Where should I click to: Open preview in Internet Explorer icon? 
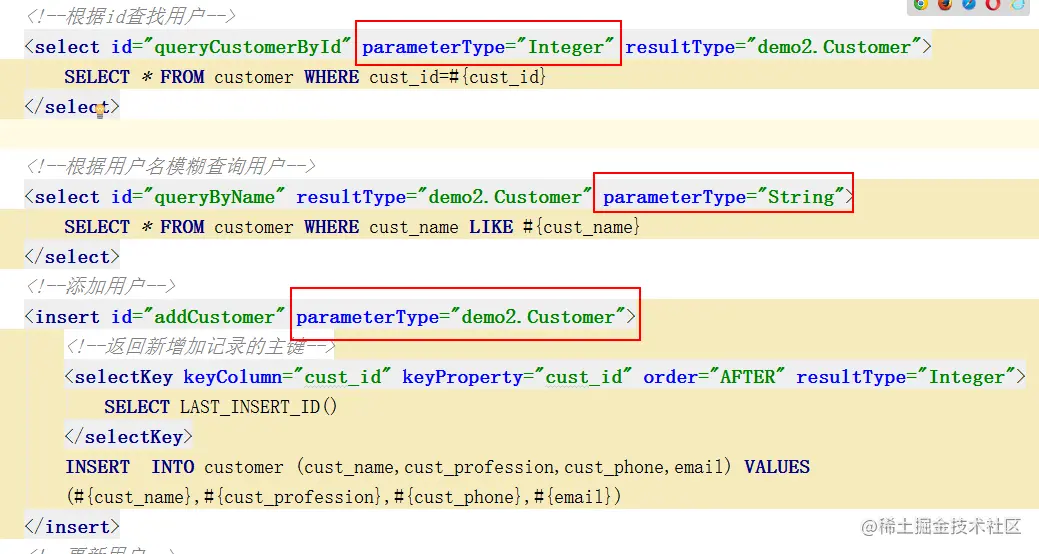(x=1017, y=5)
